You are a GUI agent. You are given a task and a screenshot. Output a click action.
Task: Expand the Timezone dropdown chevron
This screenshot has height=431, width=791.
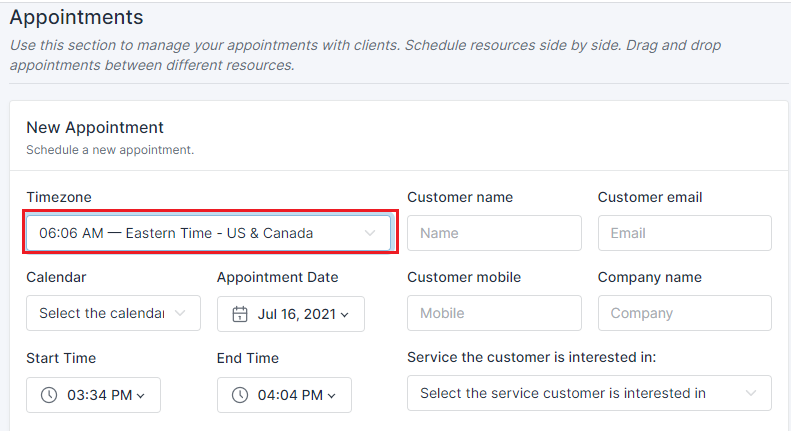[x=370, y=233]
